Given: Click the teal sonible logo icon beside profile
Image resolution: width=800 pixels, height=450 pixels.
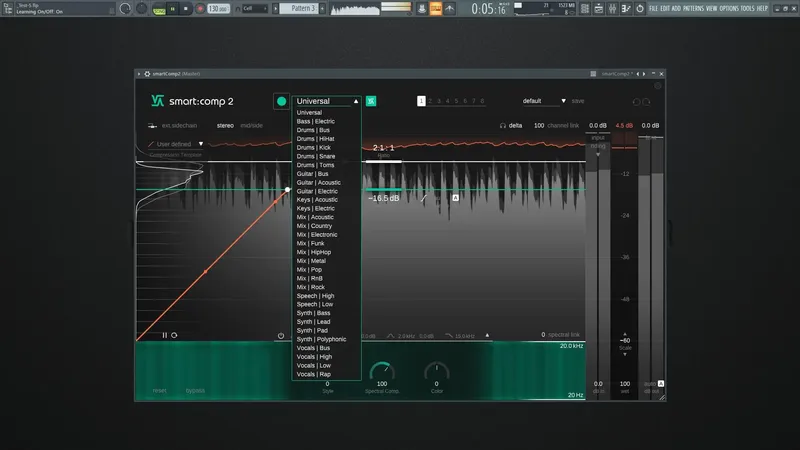Looking at the screenshot, I should (371, 101).
